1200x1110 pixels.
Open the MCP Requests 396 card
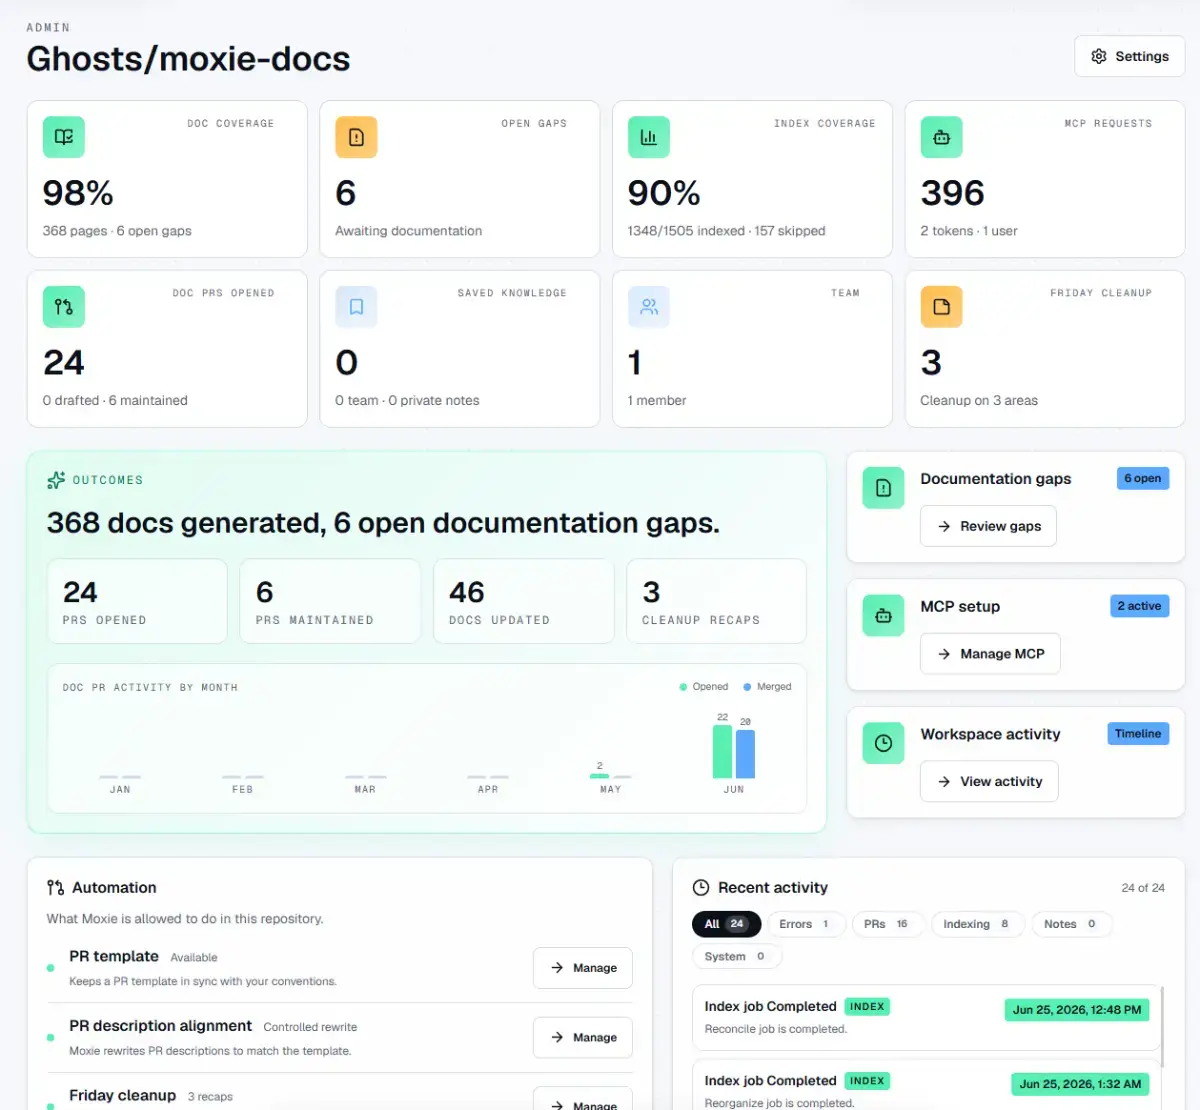tap(1045, 179)
